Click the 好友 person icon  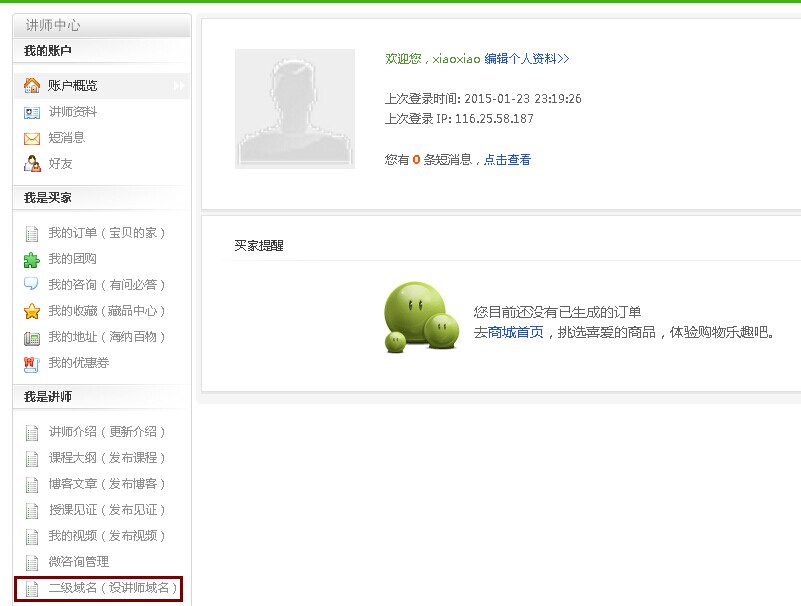32,164
